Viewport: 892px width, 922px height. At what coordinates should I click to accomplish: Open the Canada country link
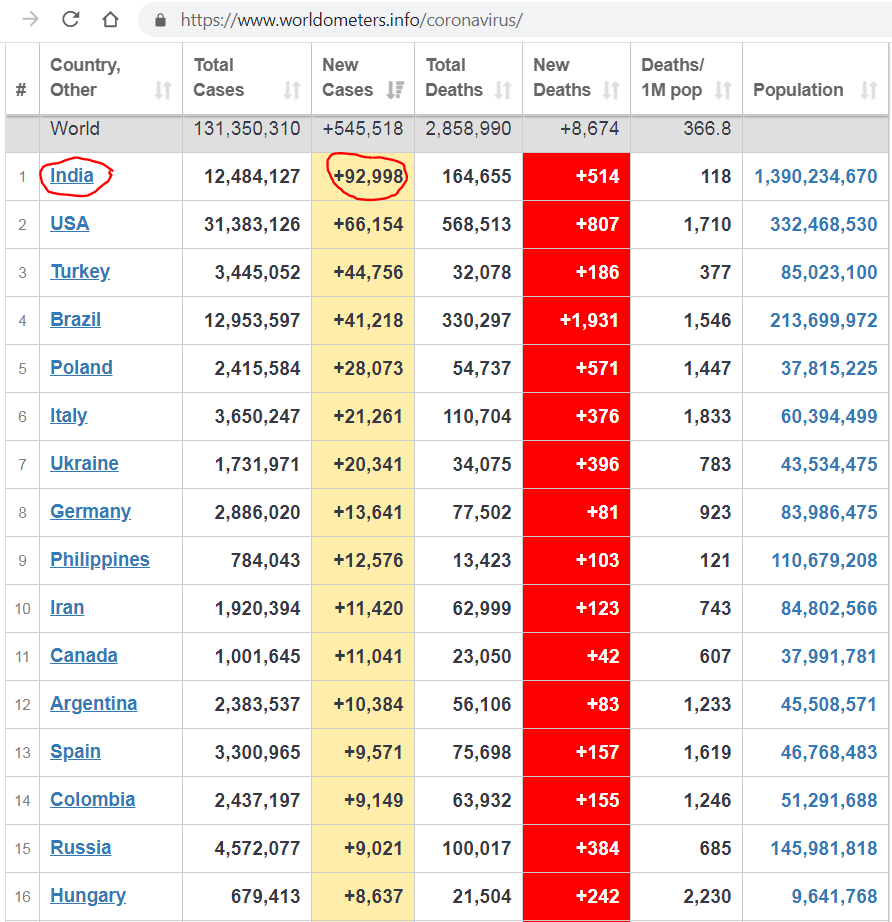[83, 656]
